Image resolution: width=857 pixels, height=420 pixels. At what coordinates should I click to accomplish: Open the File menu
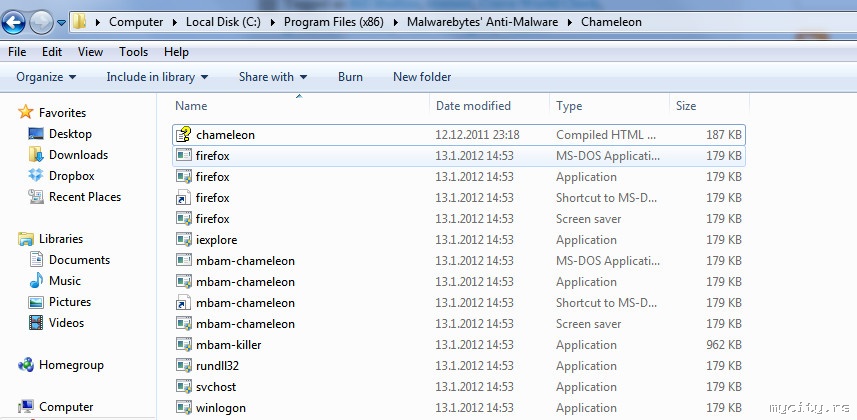click(17, 52)
